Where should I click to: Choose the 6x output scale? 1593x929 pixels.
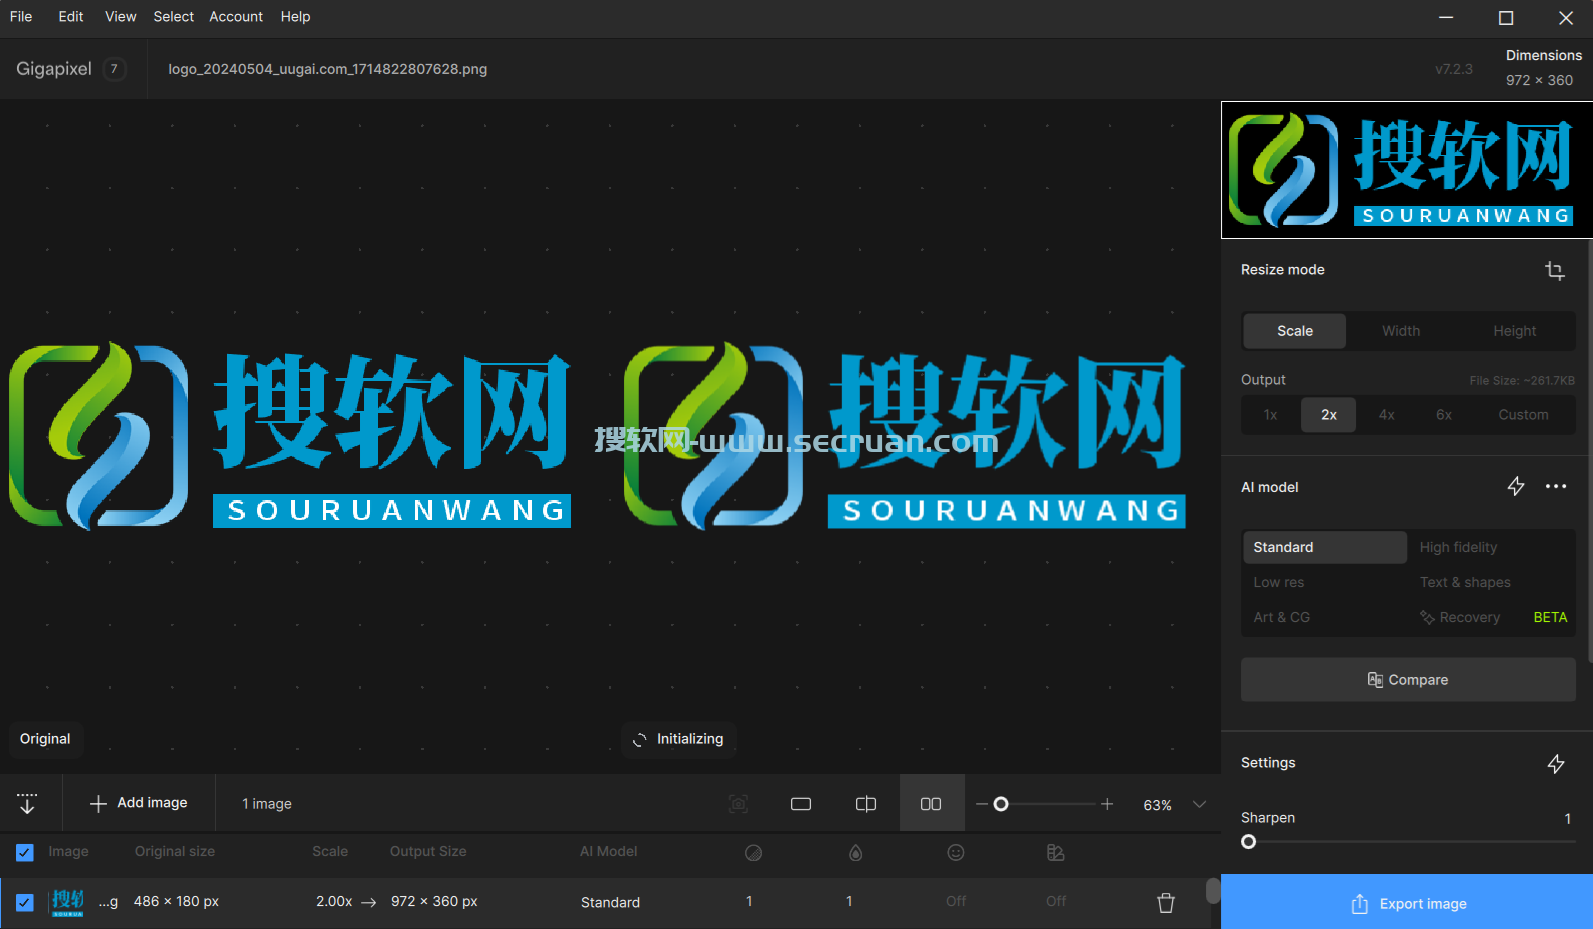[1444, 415]
